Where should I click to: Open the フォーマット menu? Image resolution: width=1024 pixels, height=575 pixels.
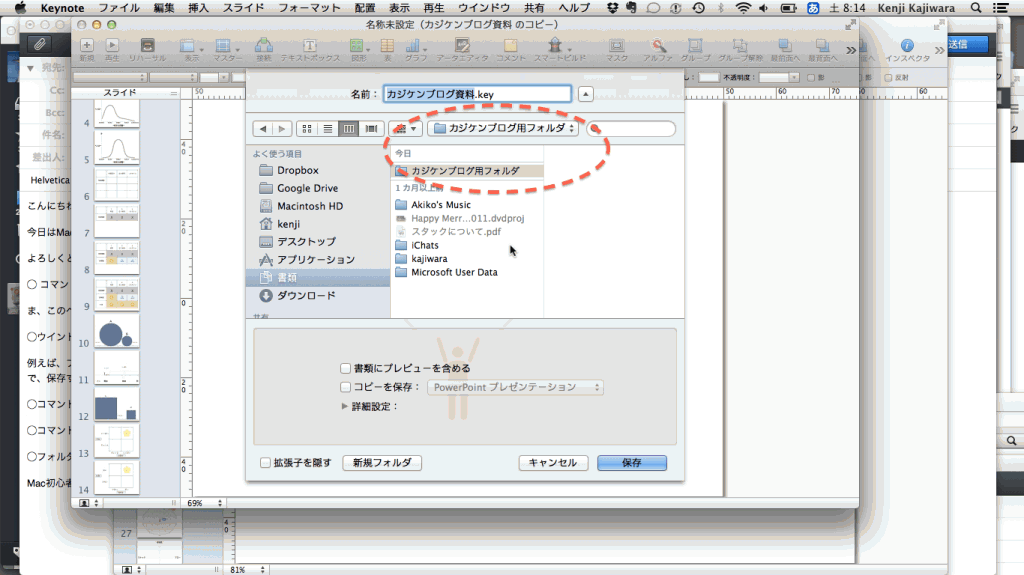point(310,8)
